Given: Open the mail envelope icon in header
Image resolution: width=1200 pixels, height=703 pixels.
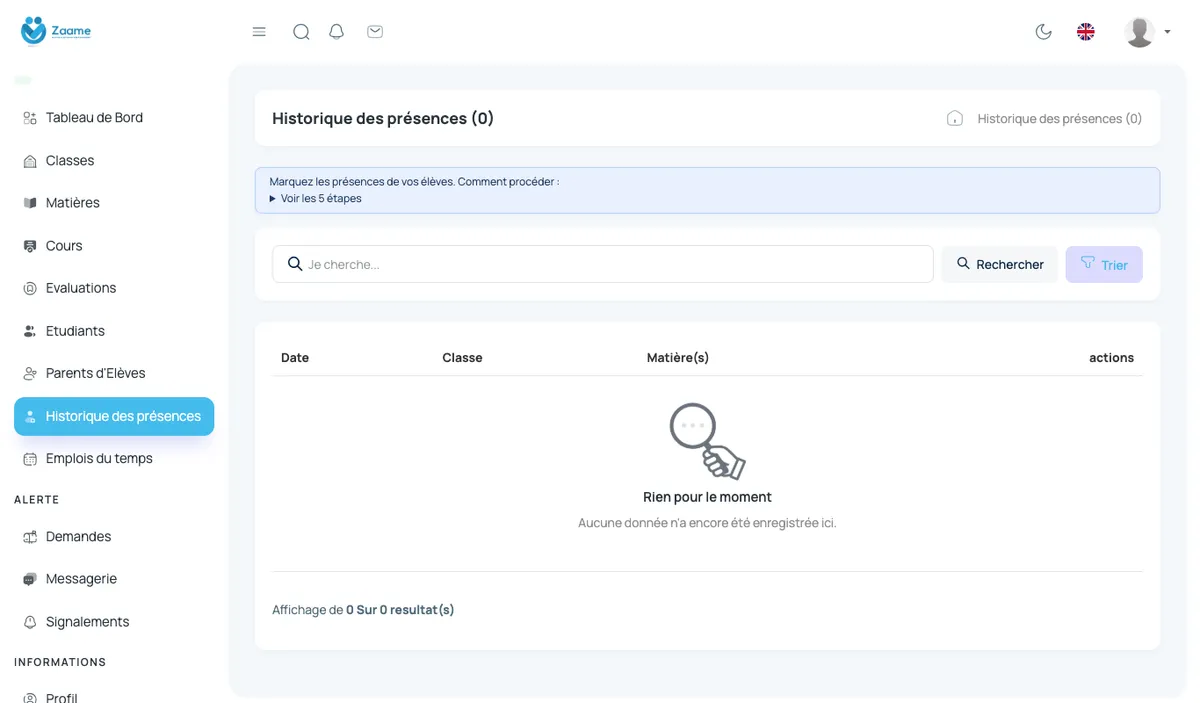Looking at the screenshot, I should click(x=375, y=32).
